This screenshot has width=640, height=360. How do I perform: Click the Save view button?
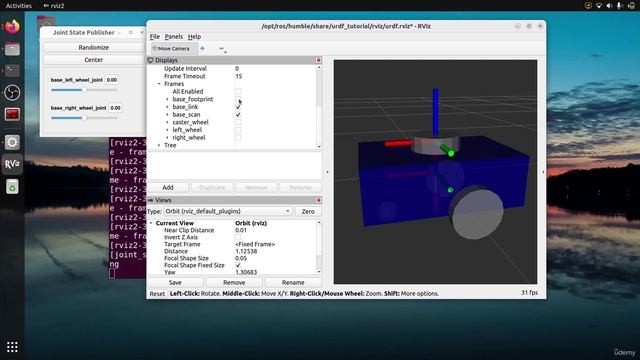pyautogui.click(x=175, y=282)
